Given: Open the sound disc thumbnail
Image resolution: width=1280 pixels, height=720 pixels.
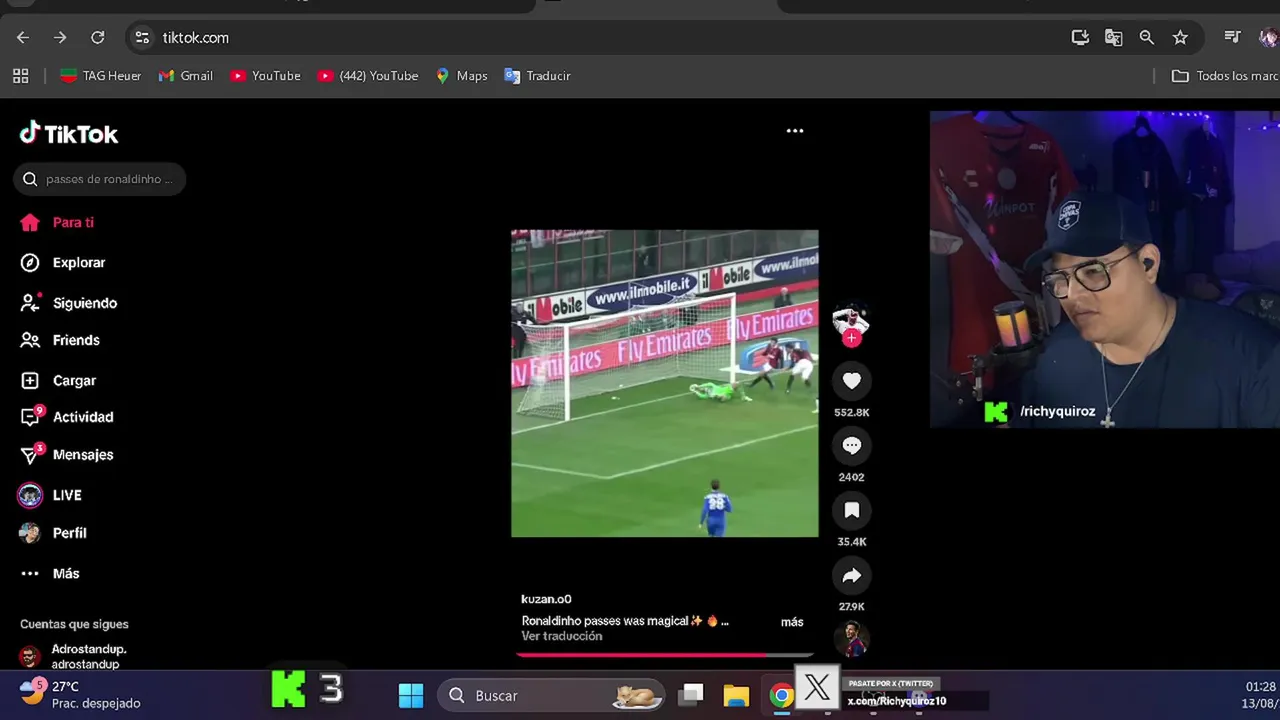Looking at the screenshot, I should [852, 638].
